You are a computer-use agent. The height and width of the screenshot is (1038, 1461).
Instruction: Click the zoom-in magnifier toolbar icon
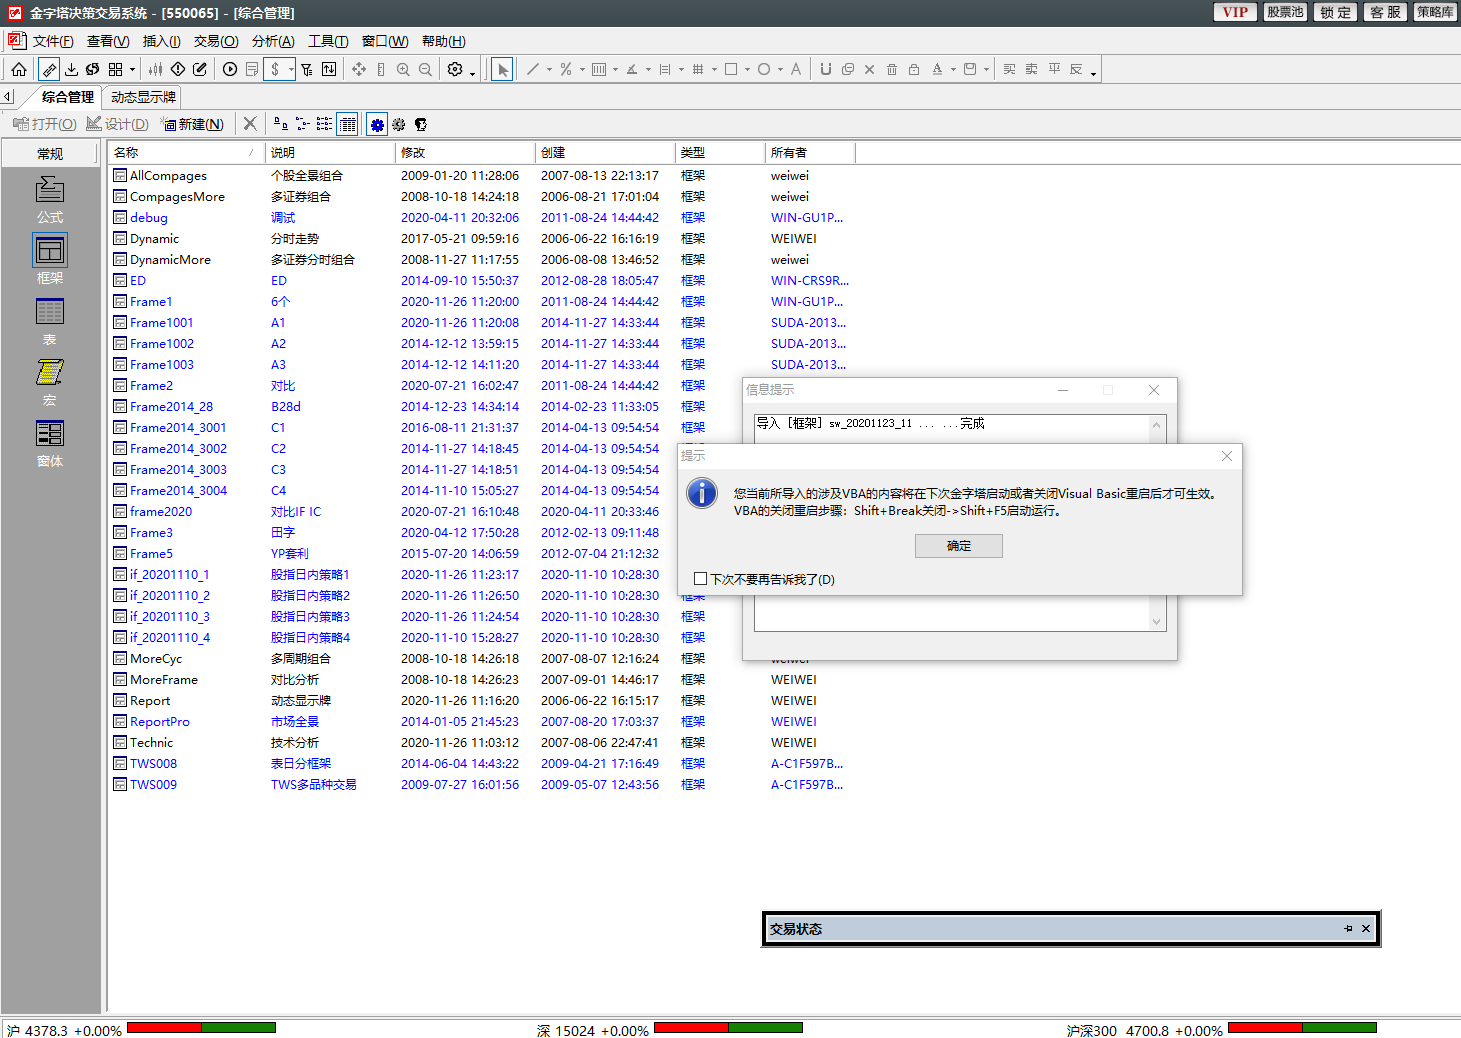(x=403, y=69)
